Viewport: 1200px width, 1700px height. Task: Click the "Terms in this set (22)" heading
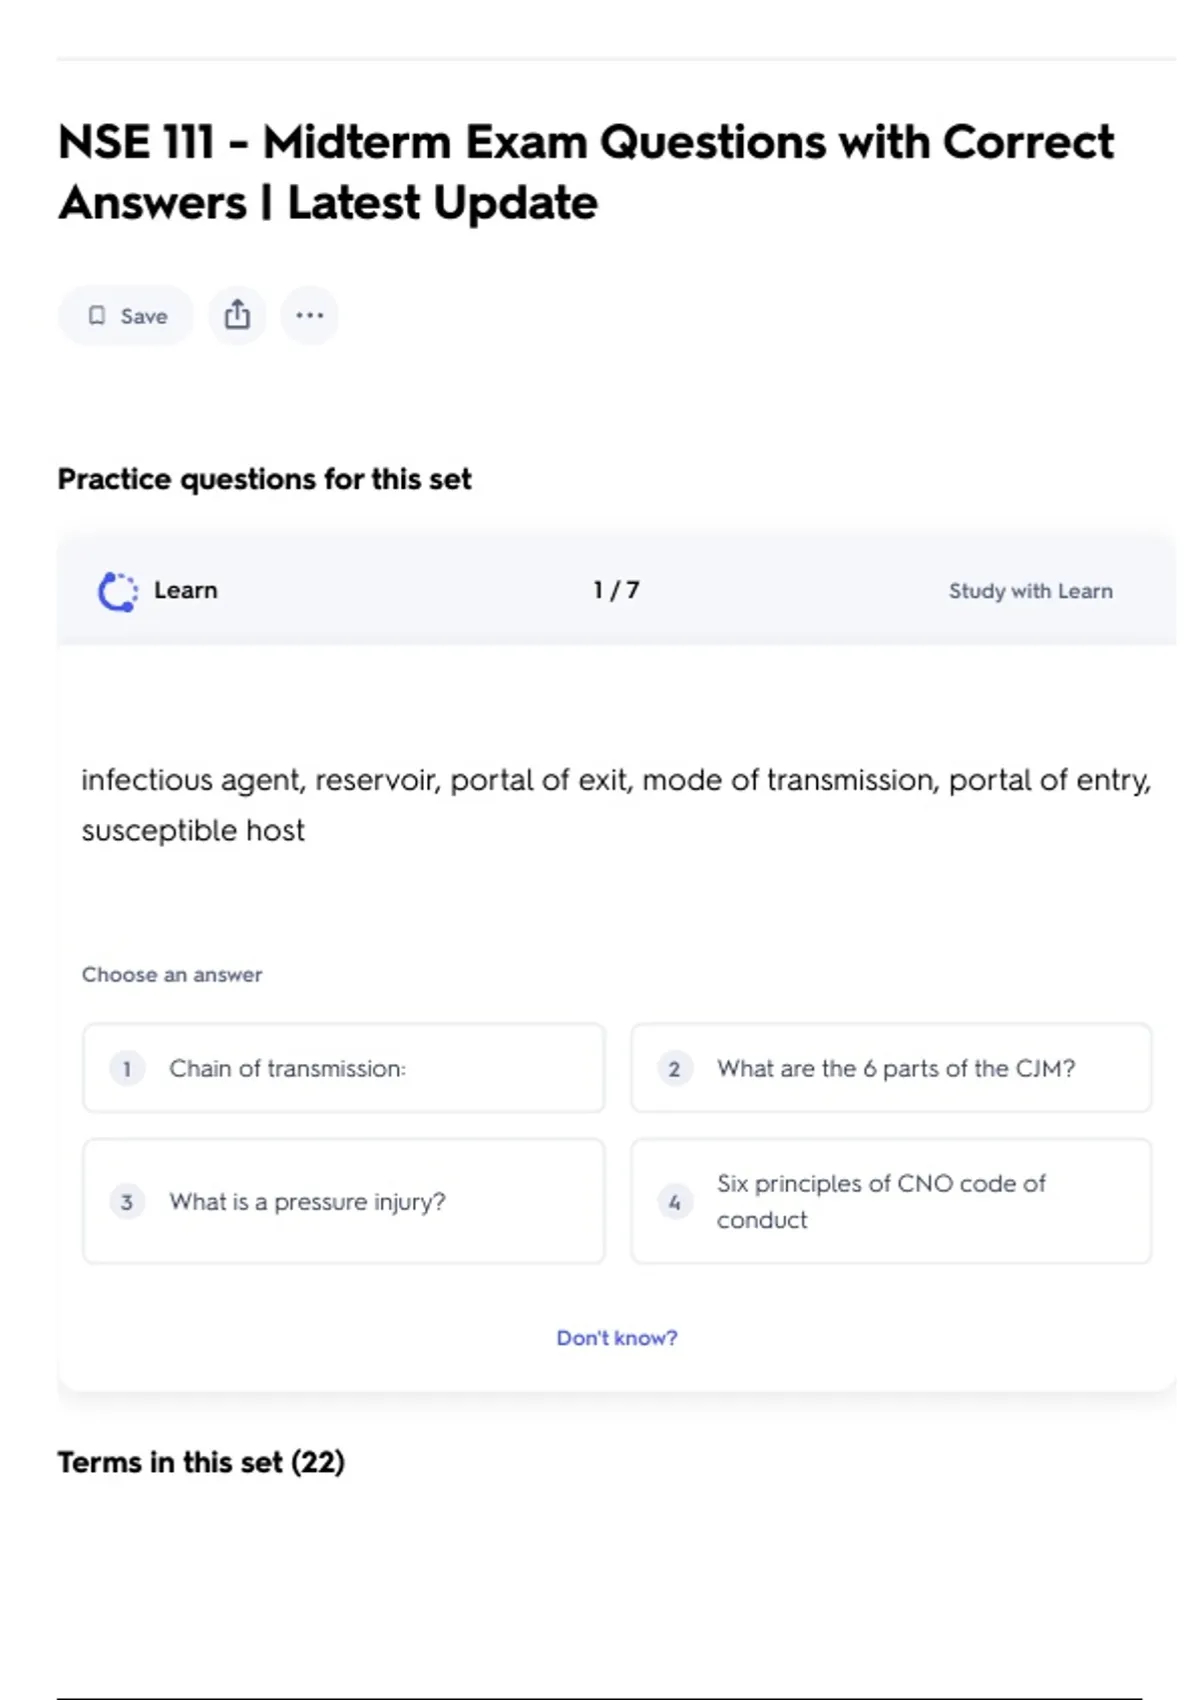click(x=201, y=1462)
